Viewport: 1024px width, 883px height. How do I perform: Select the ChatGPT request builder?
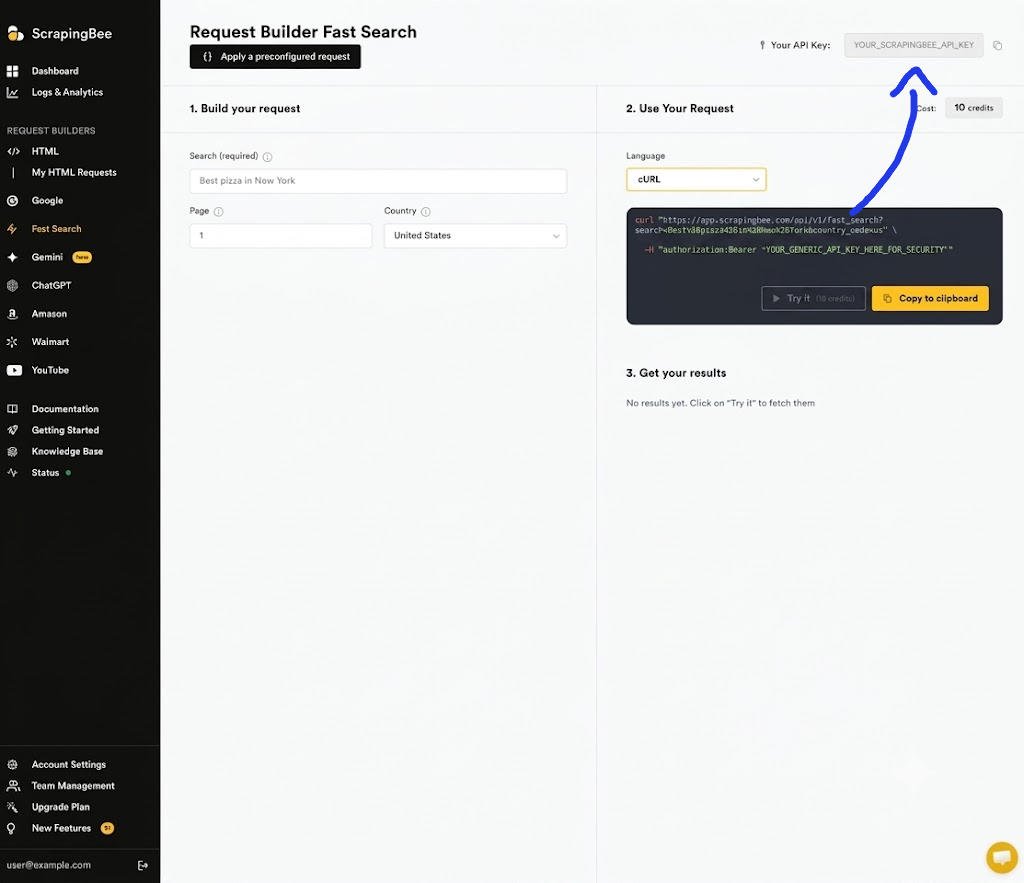coord(51,285)
